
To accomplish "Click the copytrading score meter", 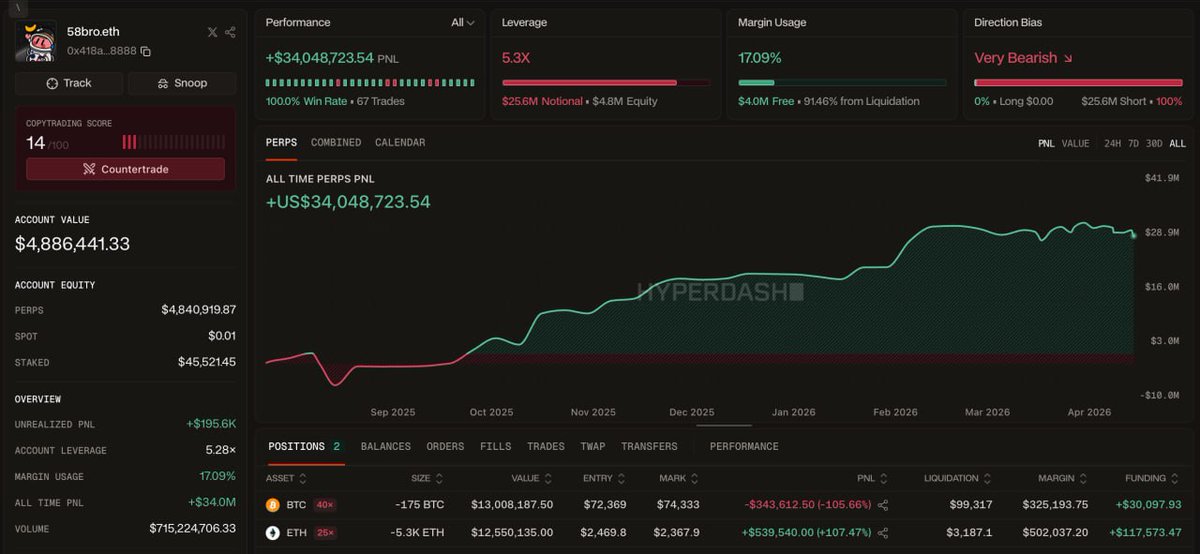I will point(172,142).
